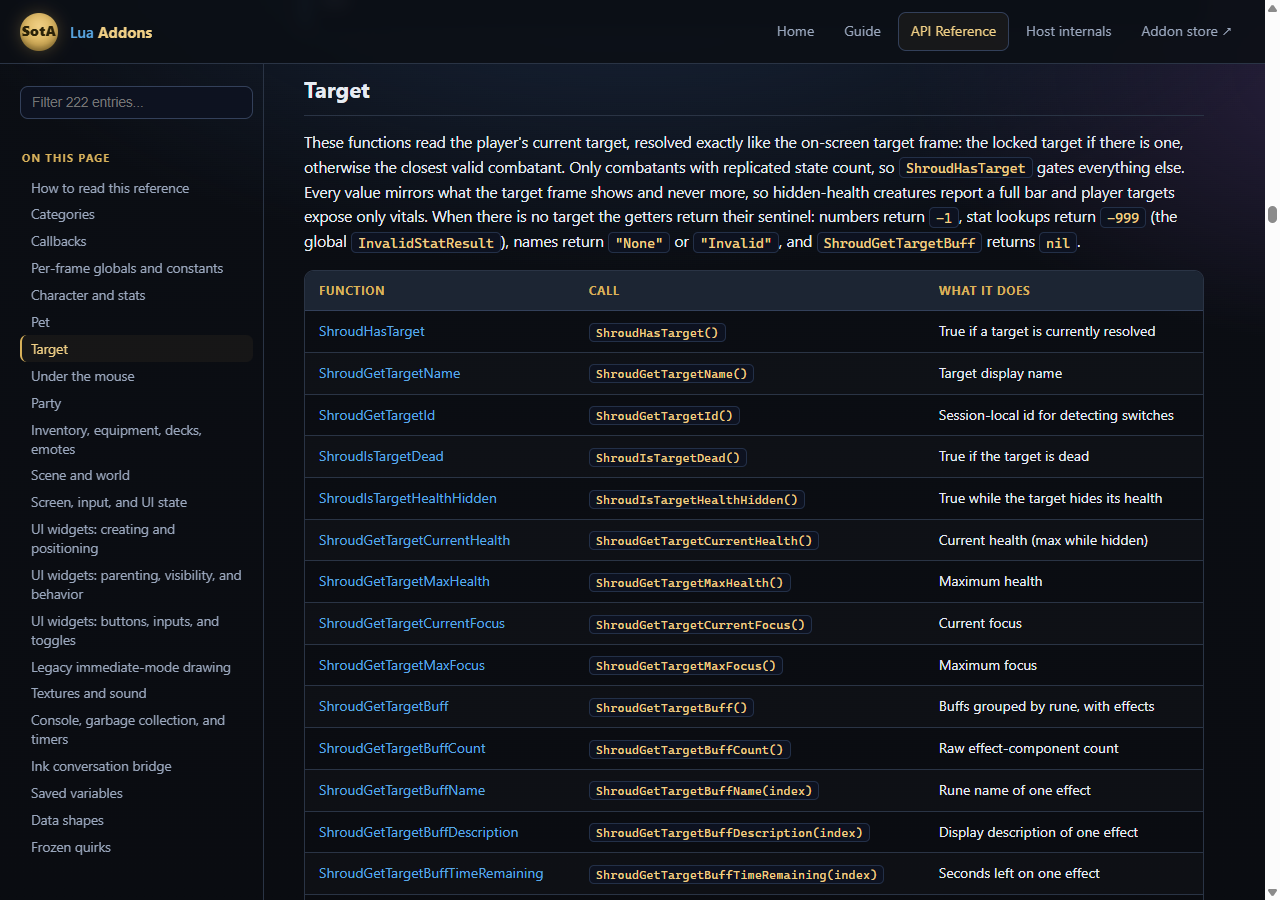Jump to How to read this reference

tap(110, 188)
